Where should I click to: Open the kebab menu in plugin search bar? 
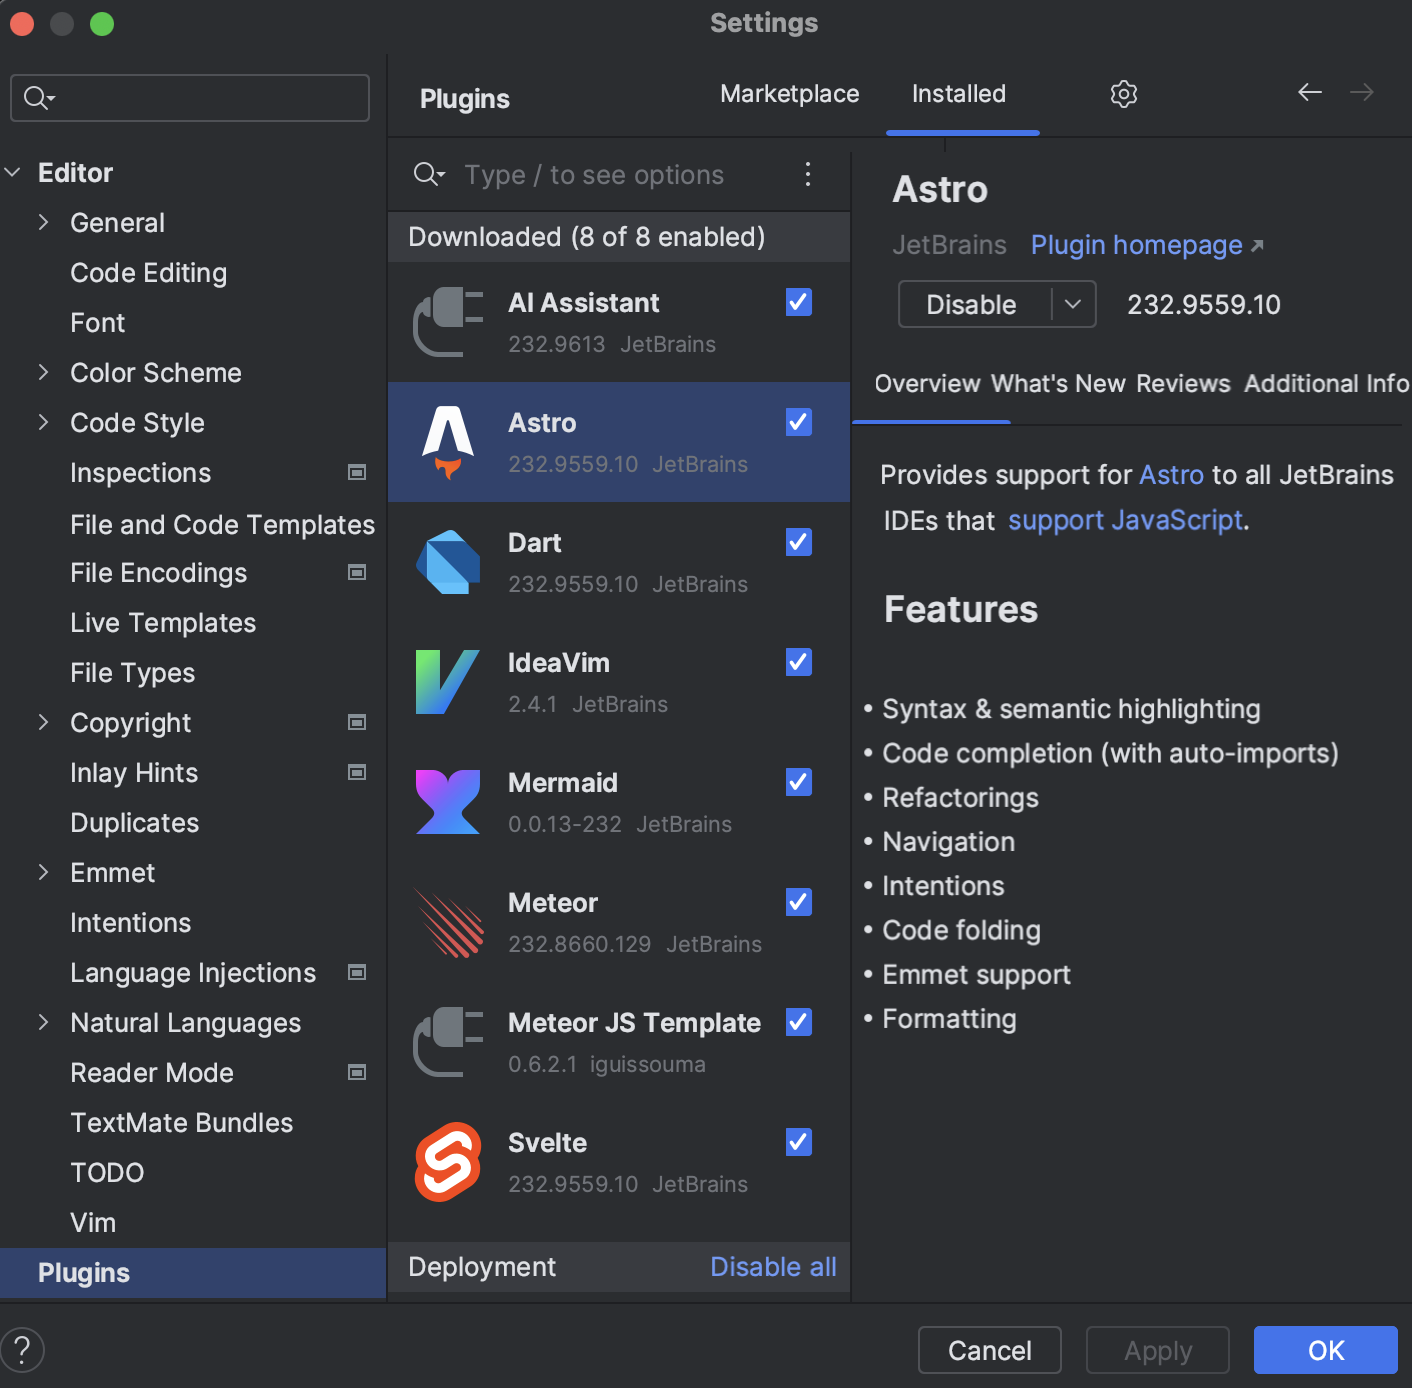[x=808, y=174]
